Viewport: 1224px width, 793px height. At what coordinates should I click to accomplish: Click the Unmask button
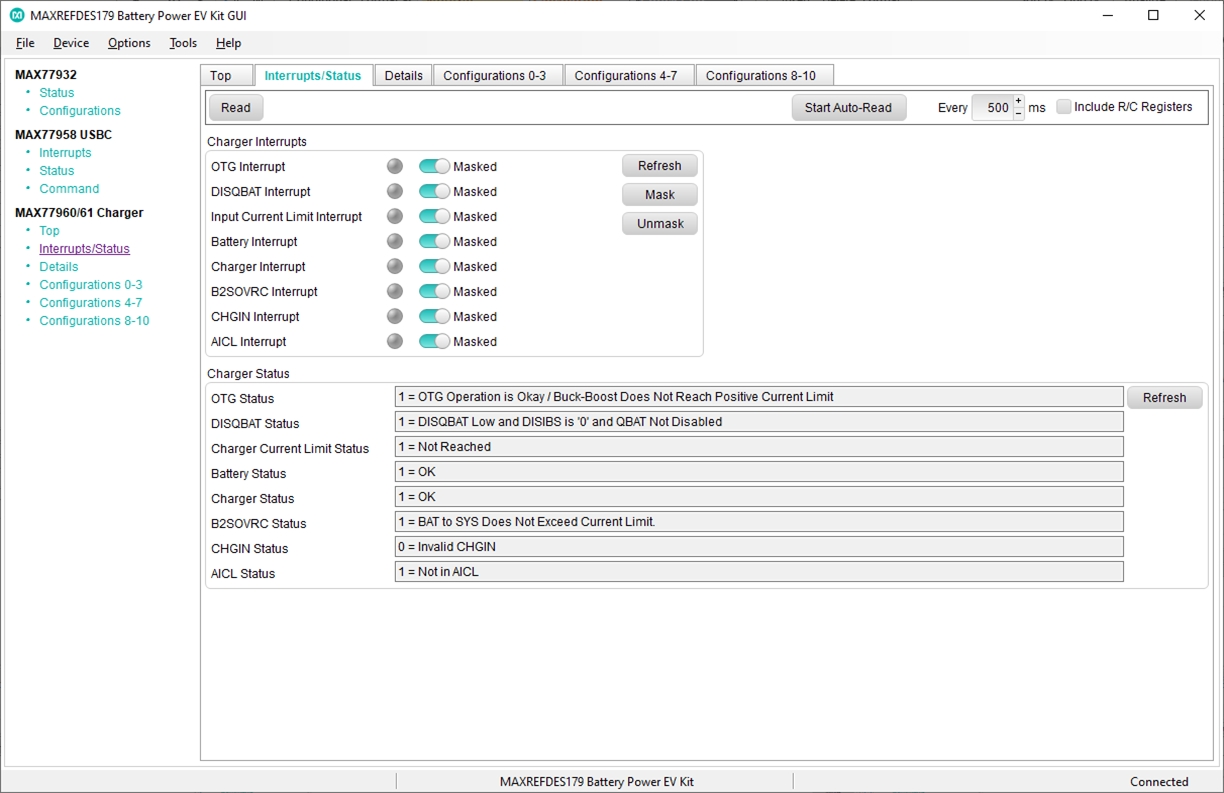pyautogui.click(x=660, y=224)
